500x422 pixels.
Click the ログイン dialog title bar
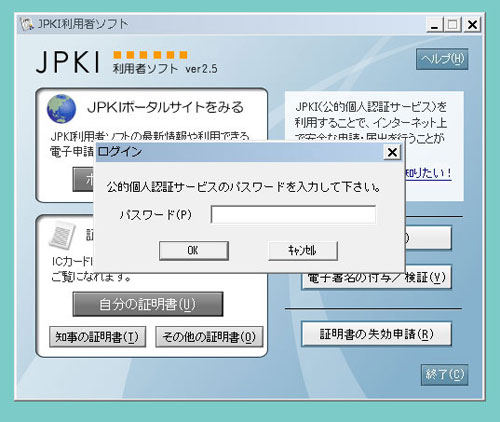pyautogui.click(x=240, y=152)
